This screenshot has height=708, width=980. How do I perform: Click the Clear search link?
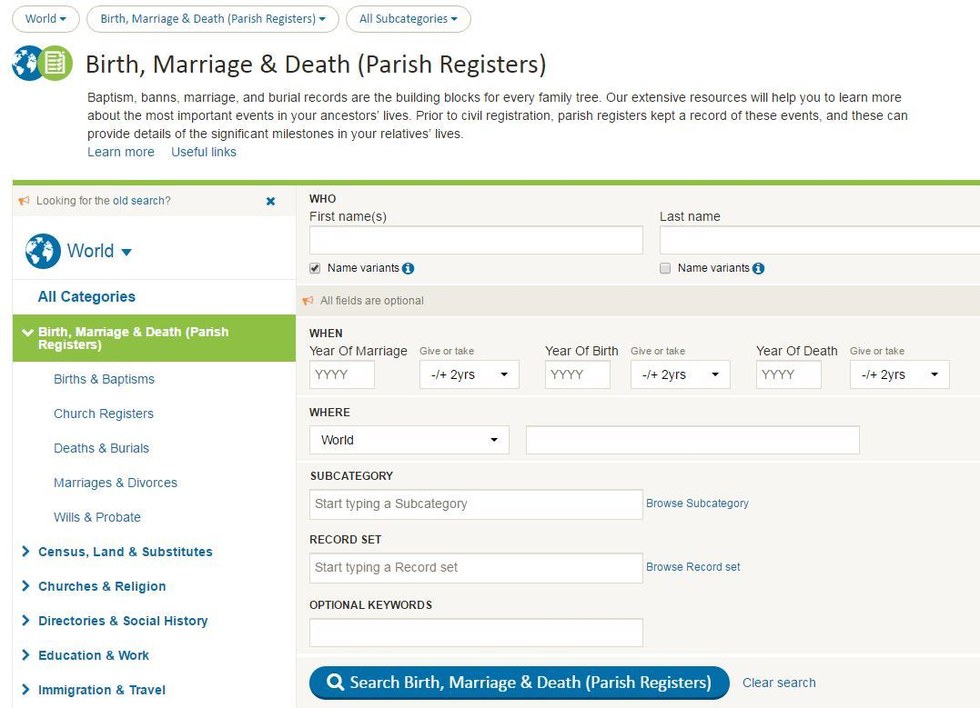779,682
